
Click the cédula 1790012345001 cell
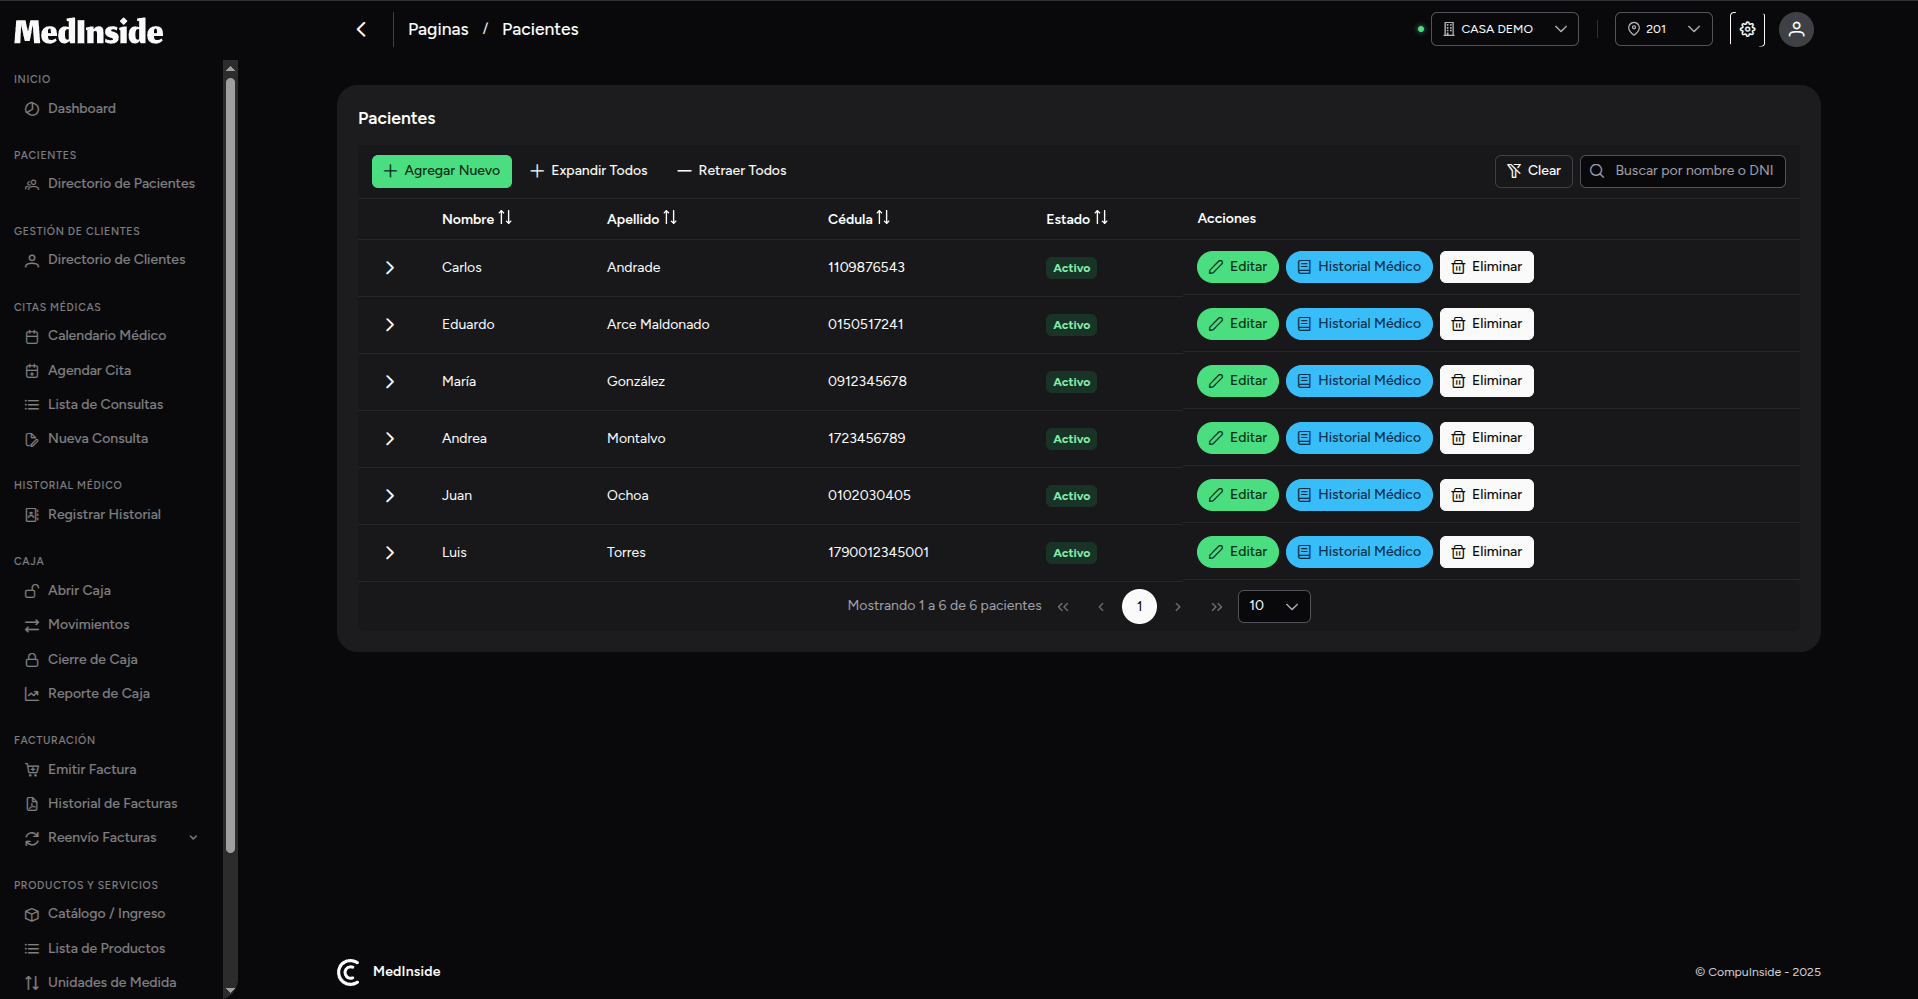[x=878, y=552]
